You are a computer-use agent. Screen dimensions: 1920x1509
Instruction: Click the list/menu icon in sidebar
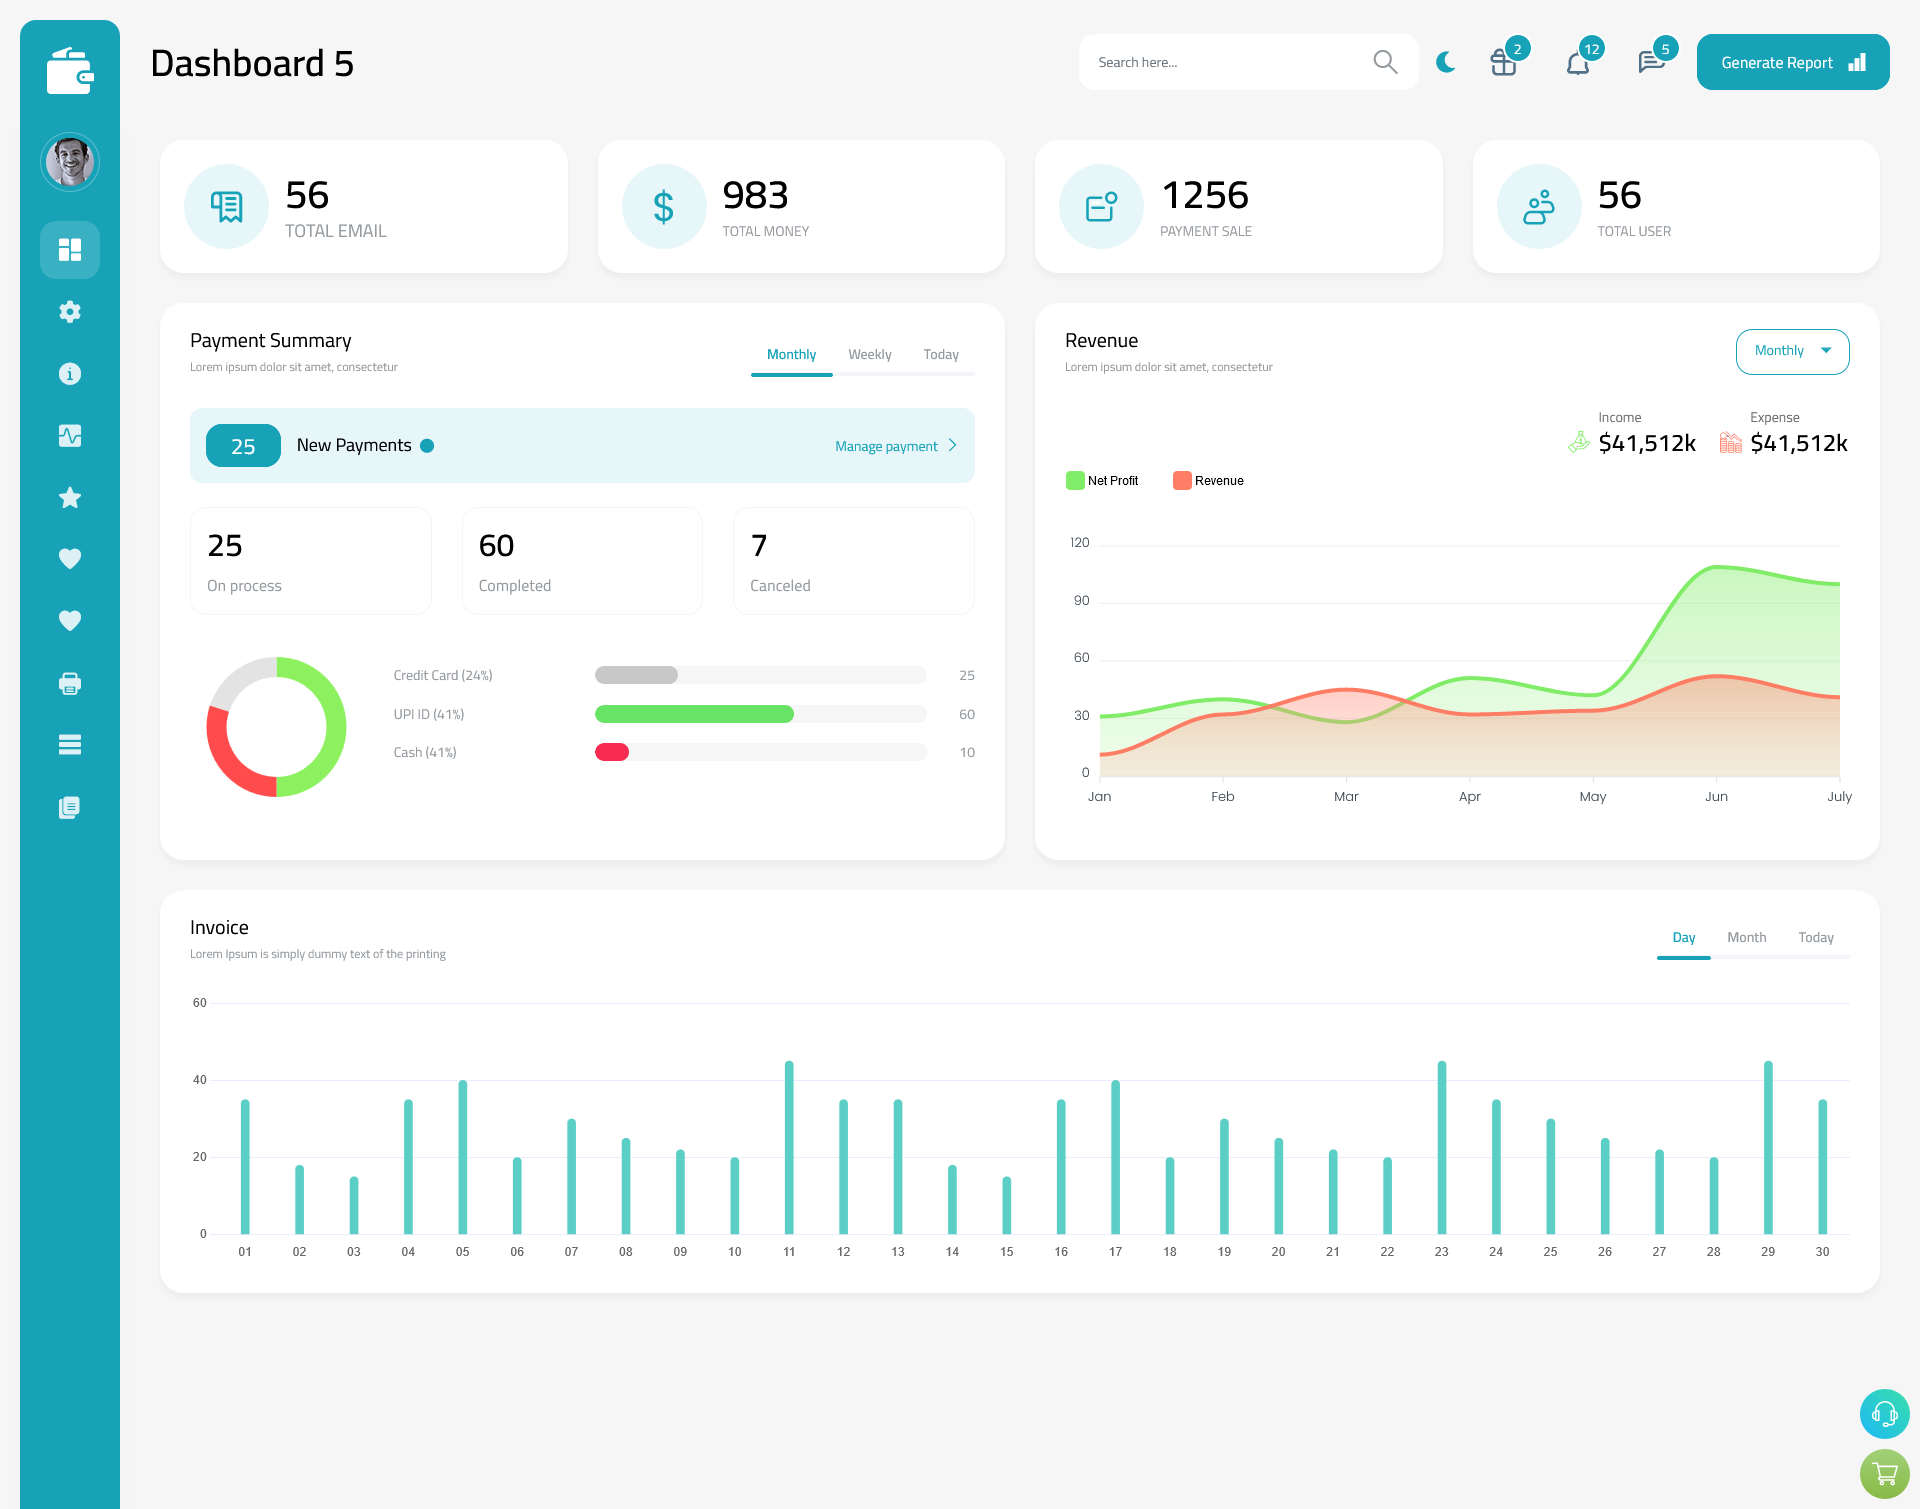(x=70, y=744)
